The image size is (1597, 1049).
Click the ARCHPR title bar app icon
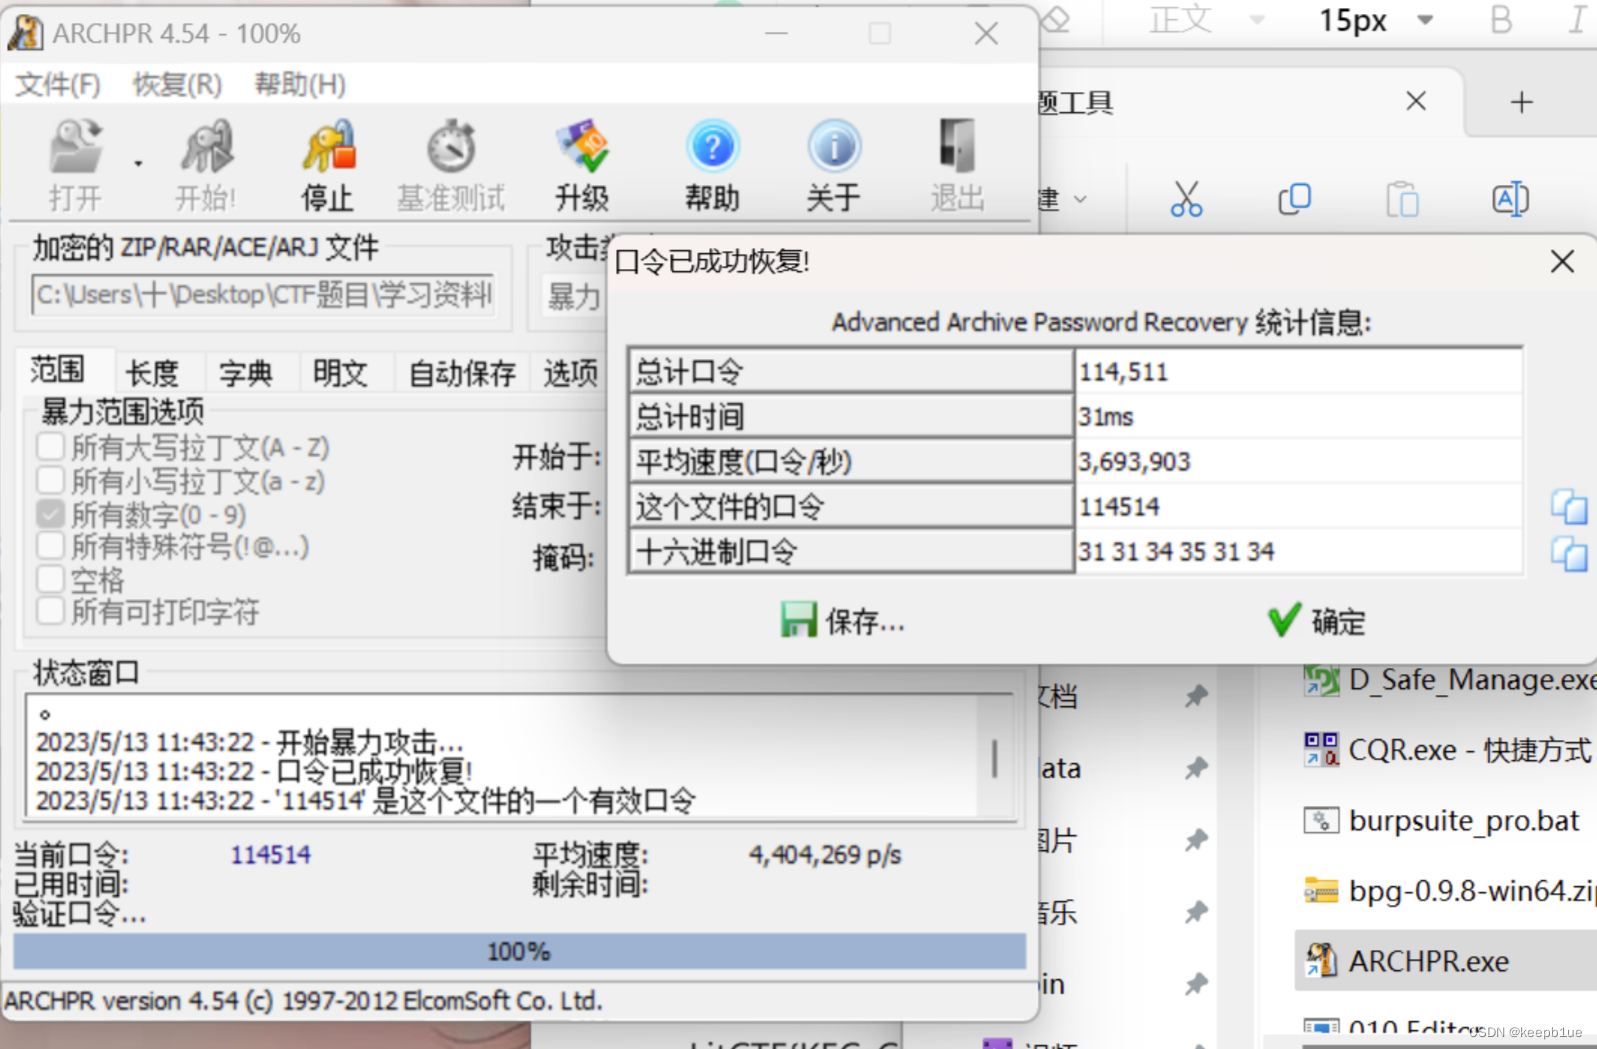coord(26,33)
